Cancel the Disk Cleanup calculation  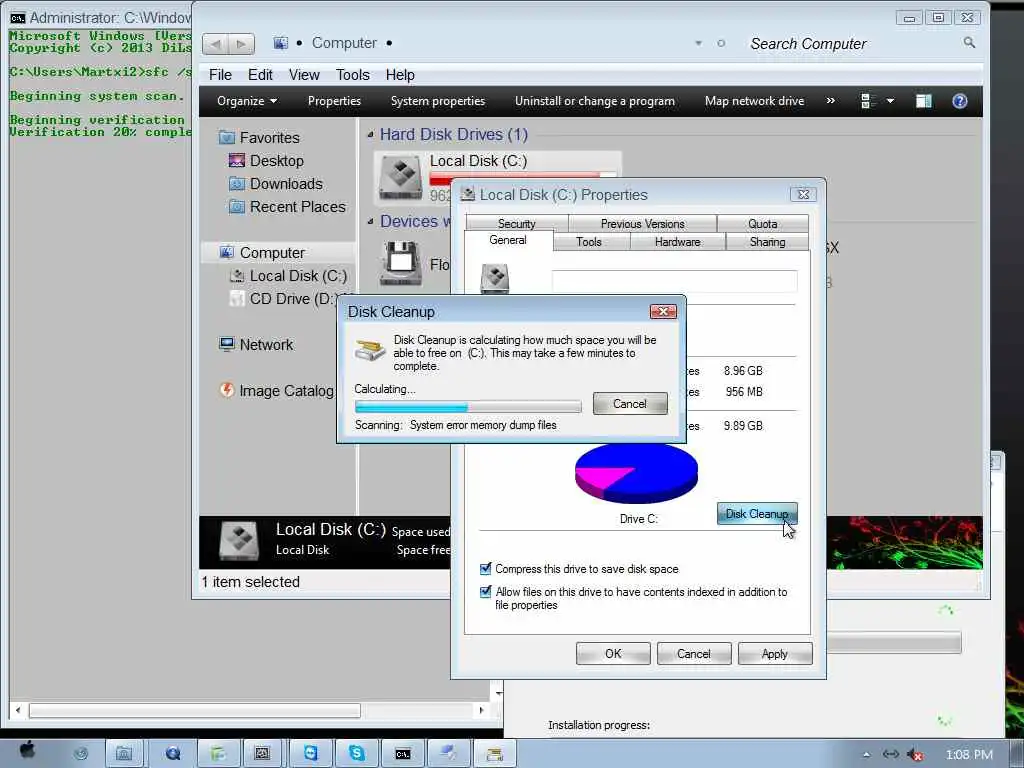(x=630, y=404)
